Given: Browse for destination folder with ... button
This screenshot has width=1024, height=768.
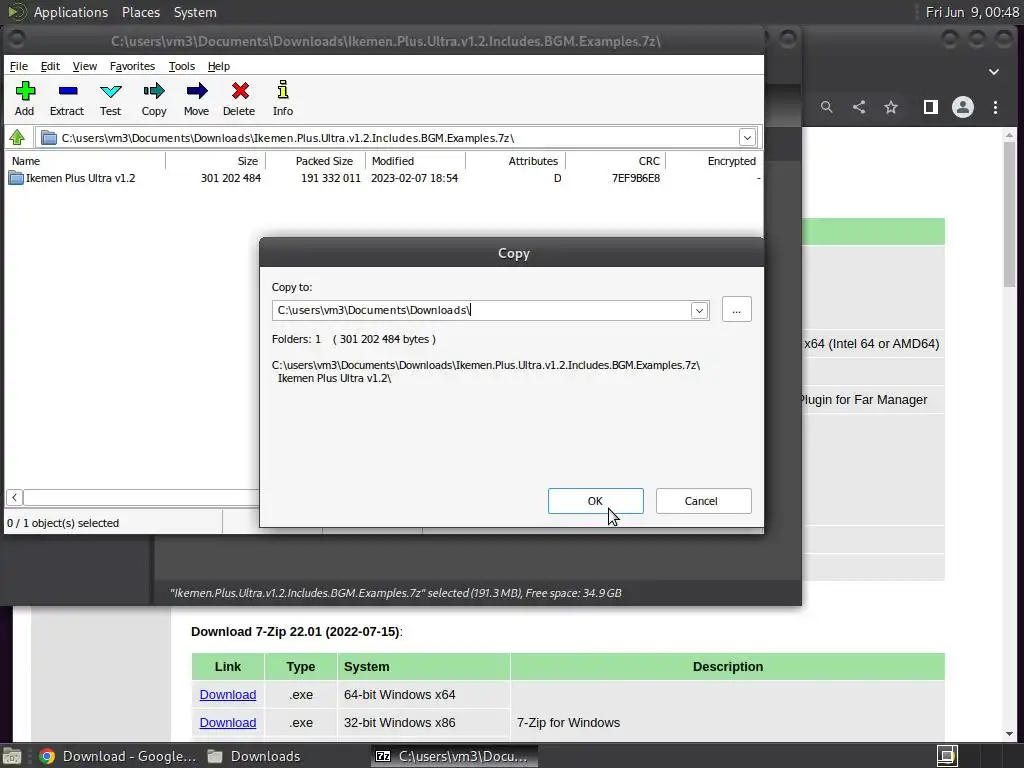Looking at the screenshot, I should click(x=736, y=310).
